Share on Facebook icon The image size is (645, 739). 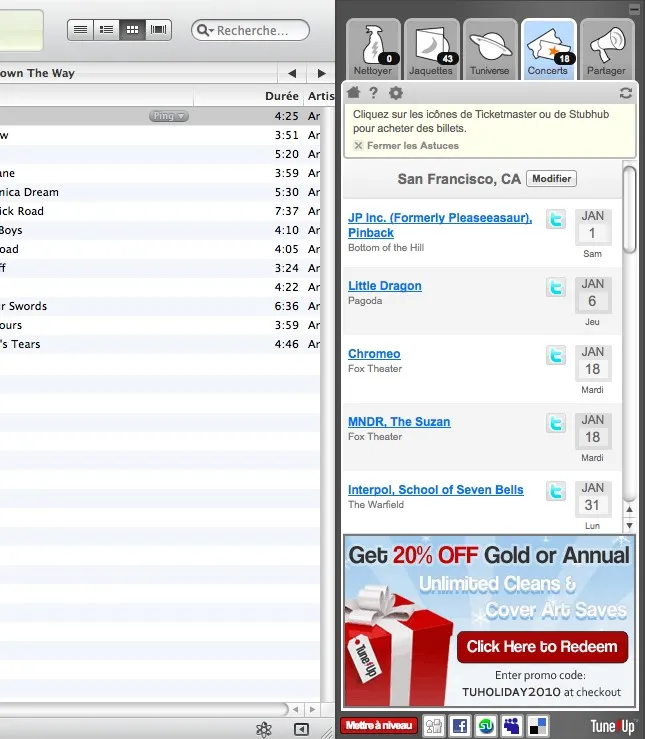pos(459,726)
